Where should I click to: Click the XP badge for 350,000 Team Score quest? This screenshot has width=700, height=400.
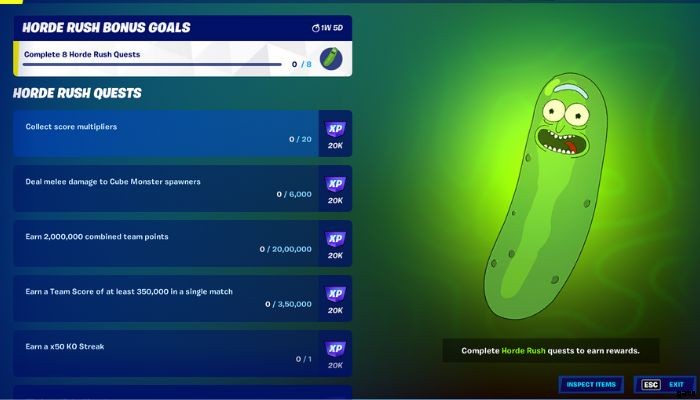[x=335, y=294]
